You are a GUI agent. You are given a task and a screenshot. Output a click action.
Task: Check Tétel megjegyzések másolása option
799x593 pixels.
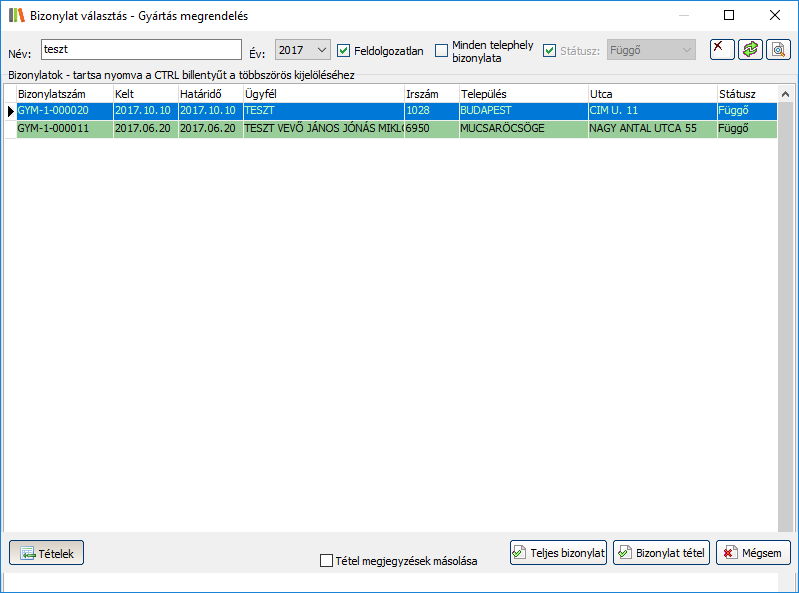326,561
